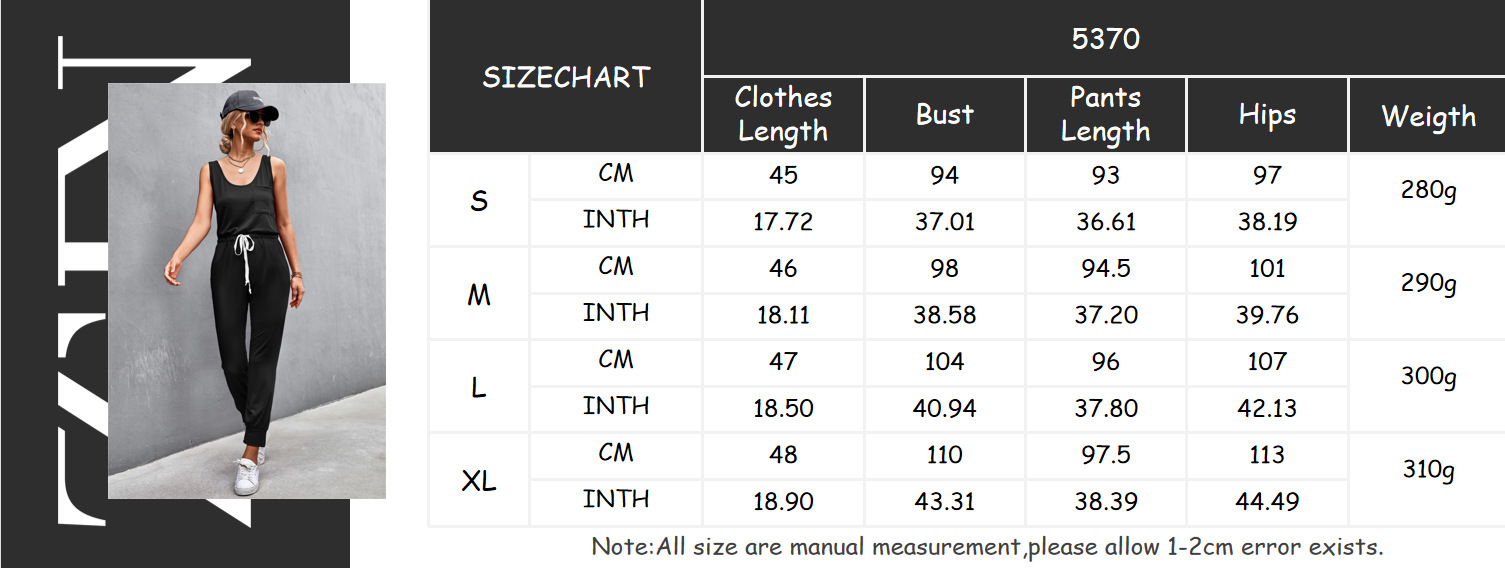Select the 310g weight cell
This screenshot has height=568, width=1505.
tap(1428, 469)
